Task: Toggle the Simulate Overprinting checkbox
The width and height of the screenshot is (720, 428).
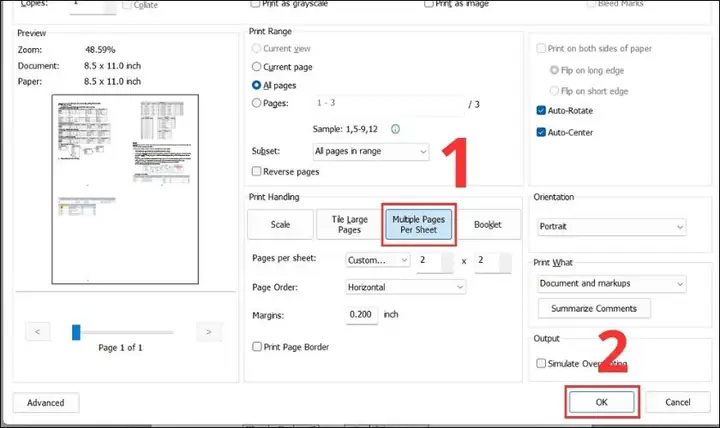Action: [541, 363]
